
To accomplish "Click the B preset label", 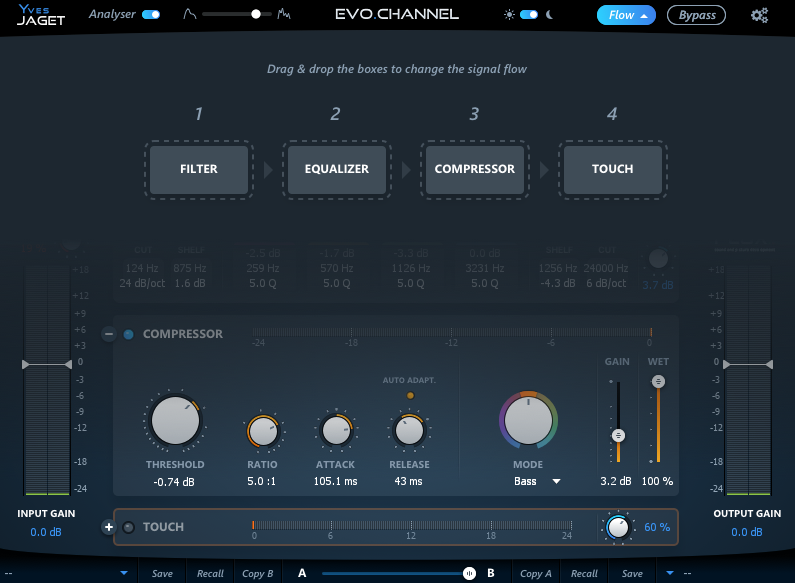I will (491, 573).
